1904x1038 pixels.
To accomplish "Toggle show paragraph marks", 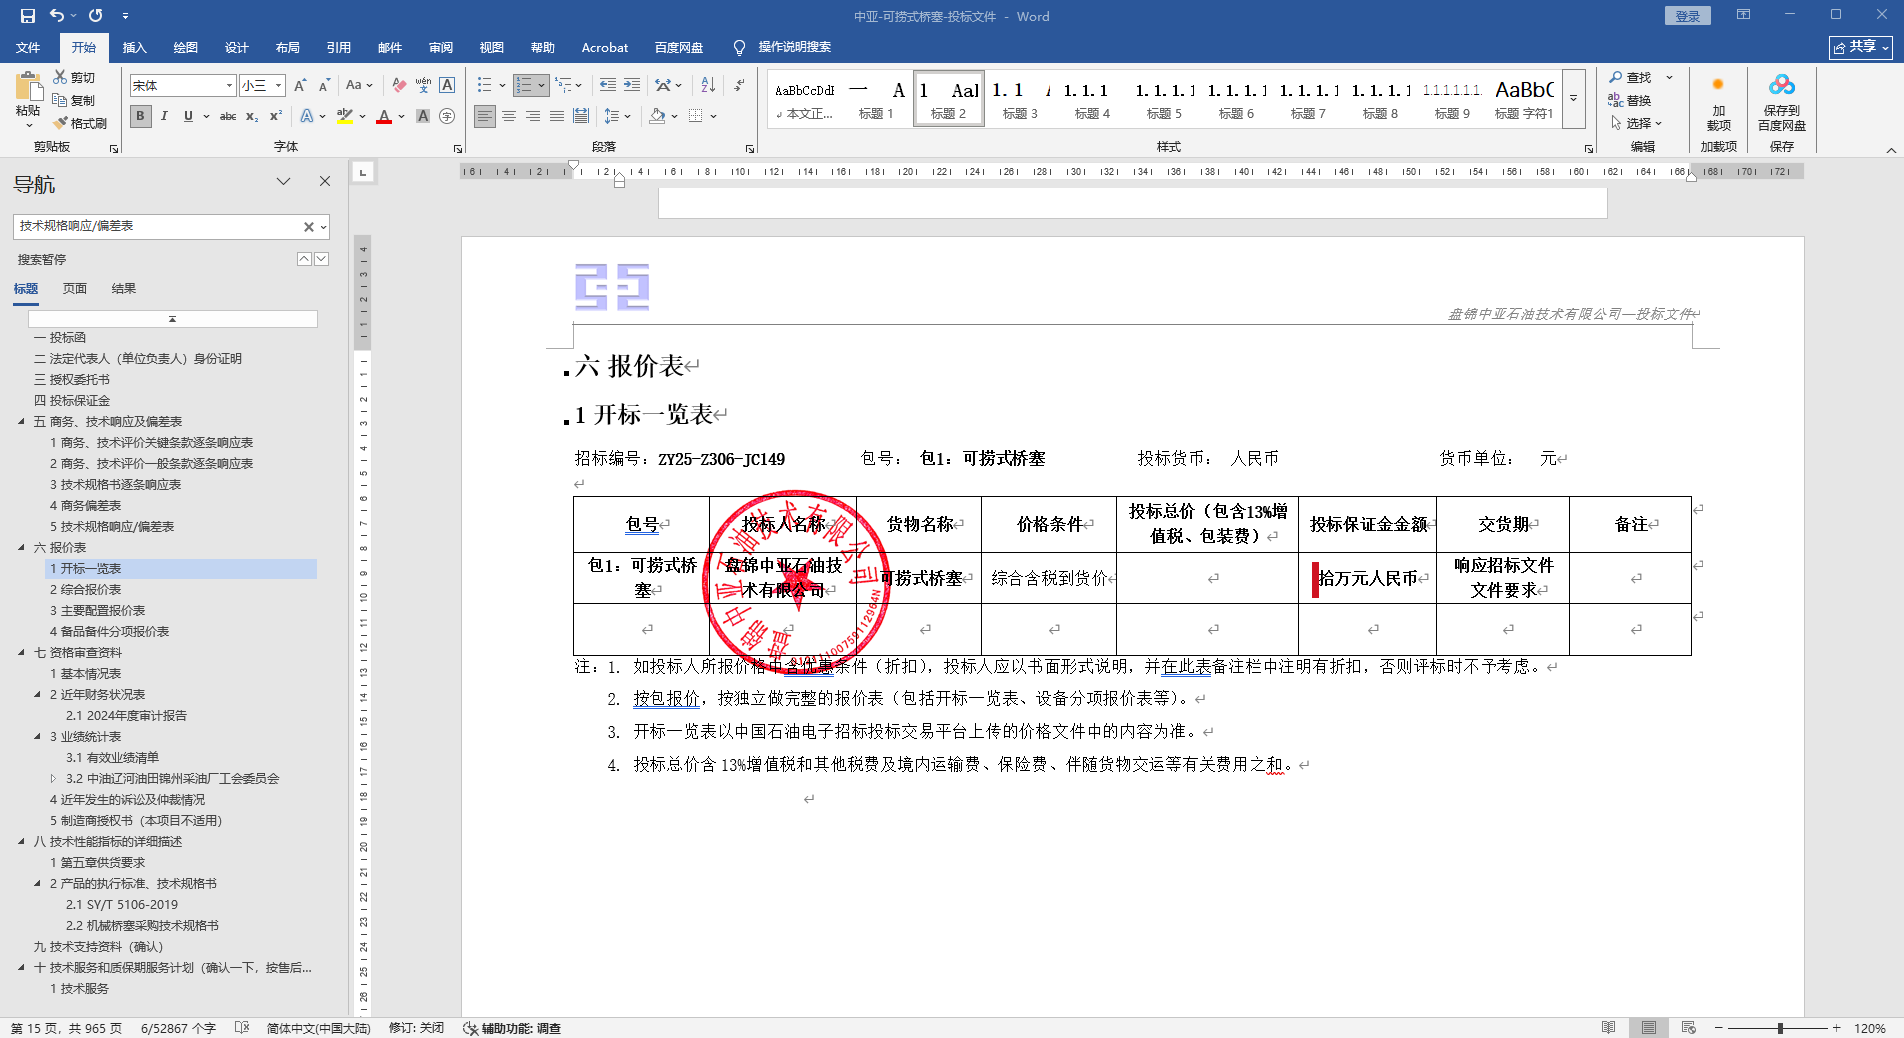I will pos(738,85).
